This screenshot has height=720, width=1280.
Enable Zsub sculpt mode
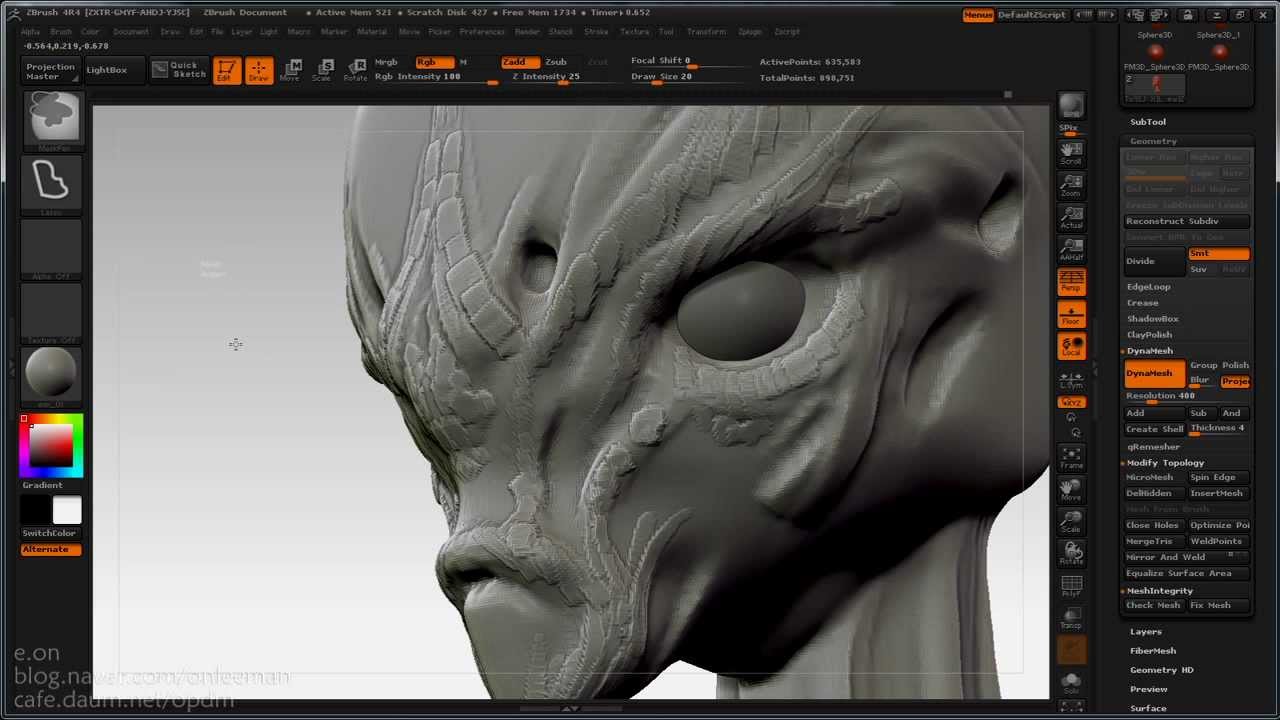(x=557, y=62)
